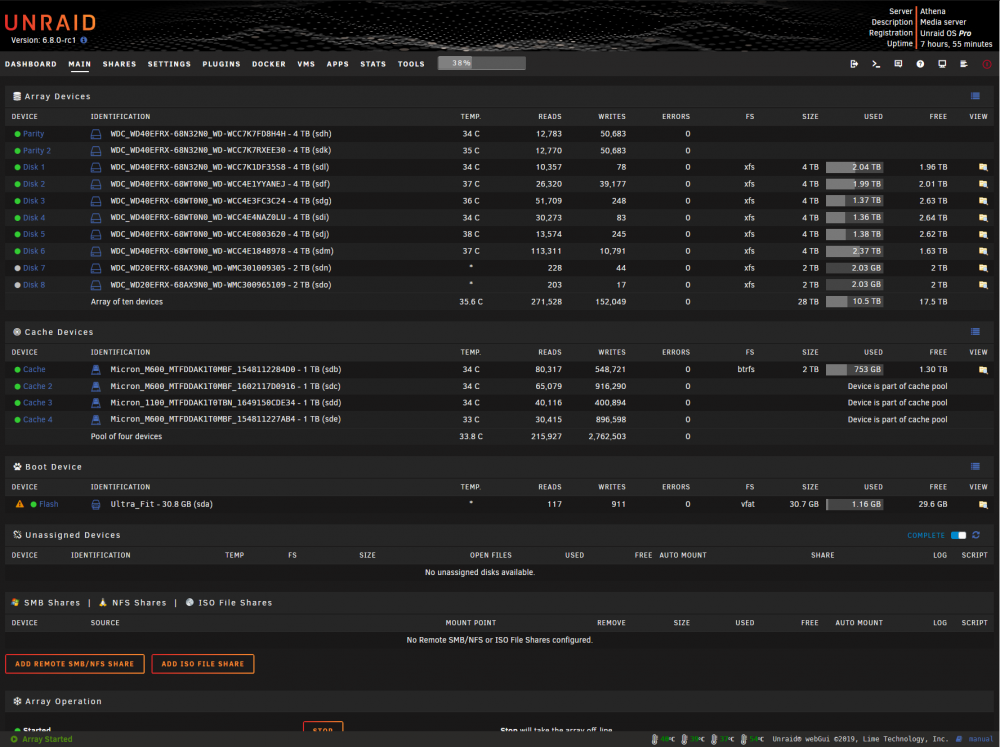Click Add ISO File Share button
Viewport: 1000px width, 747px height.
[x=203, y=664]
